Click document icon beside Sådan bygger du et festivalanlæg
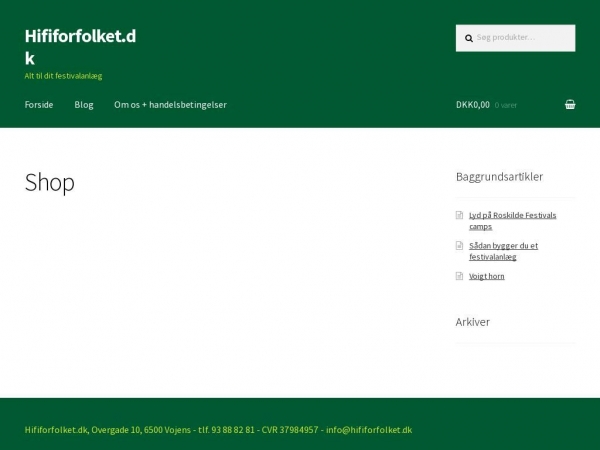Screen dimensions: 600x450 (x=459, y=245)
